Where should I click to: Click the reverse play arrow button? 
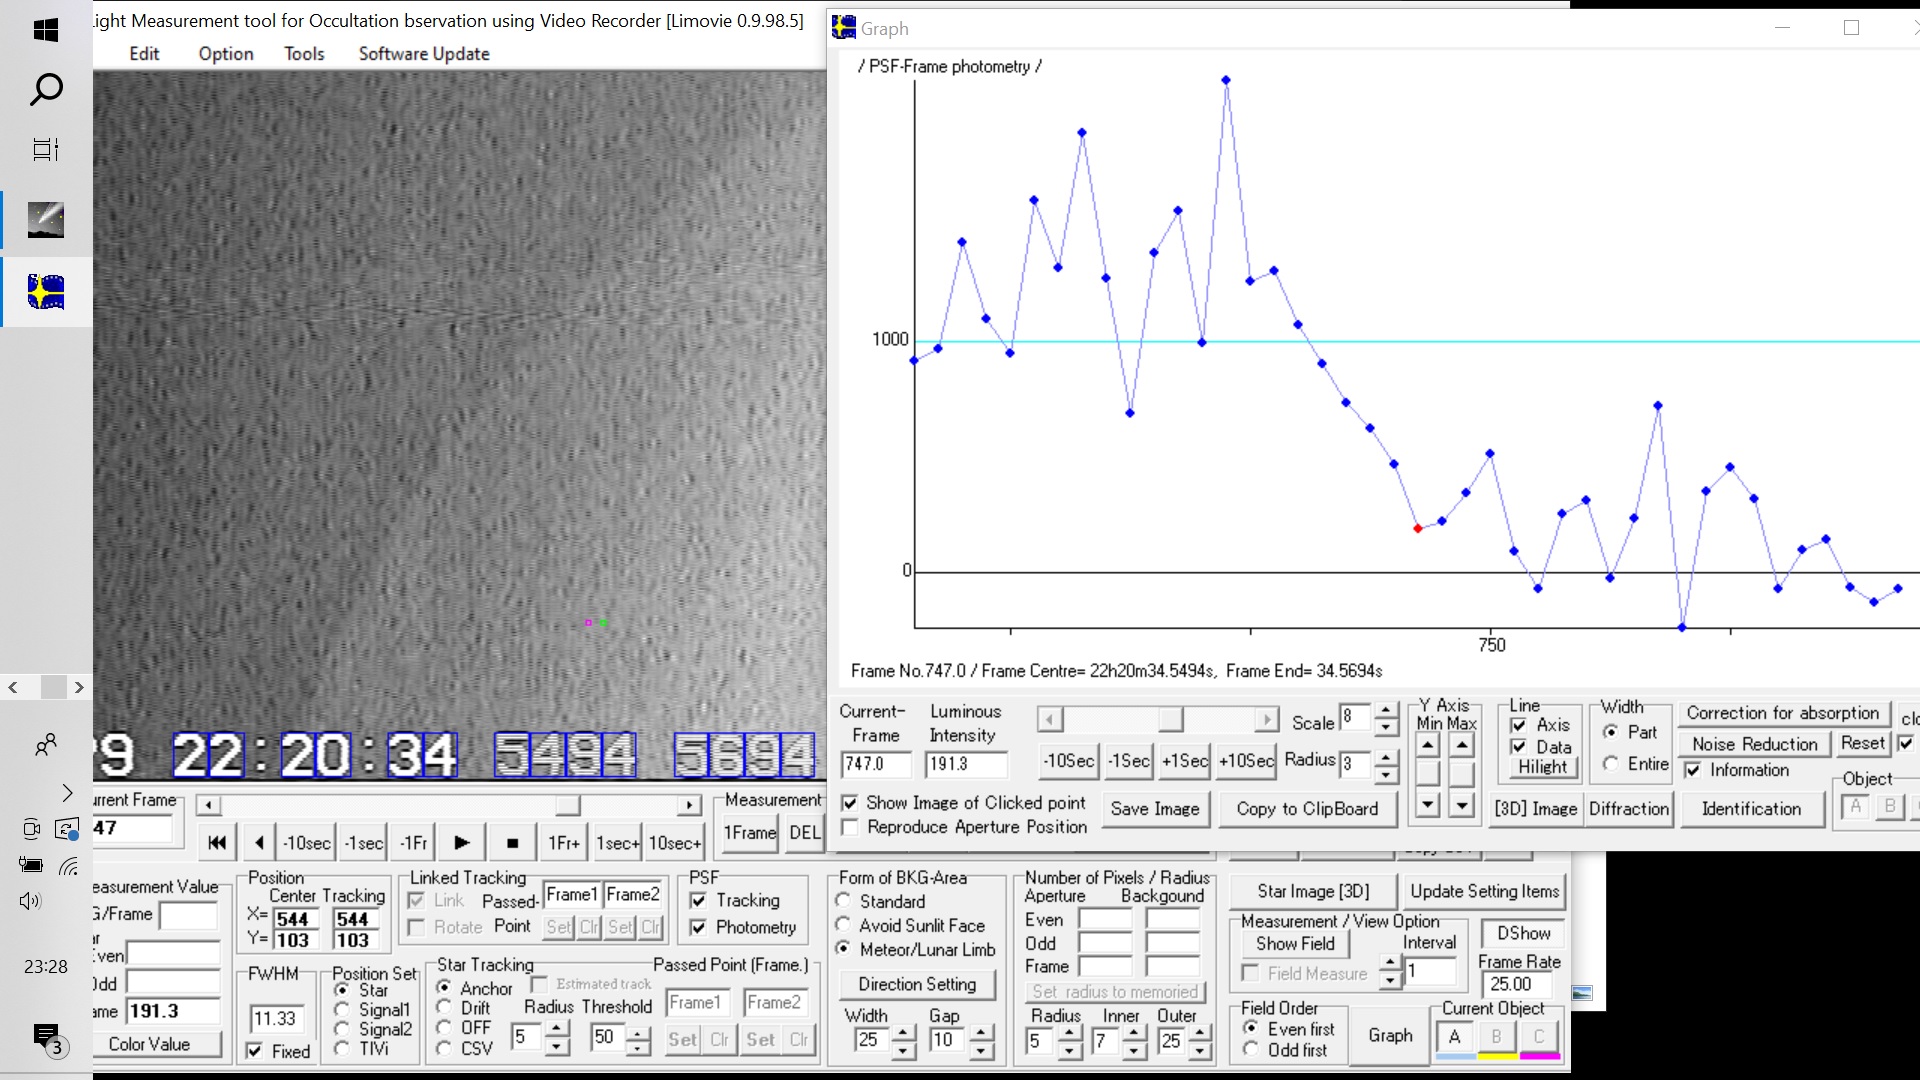pyautogui.click(x=259, y=843)
